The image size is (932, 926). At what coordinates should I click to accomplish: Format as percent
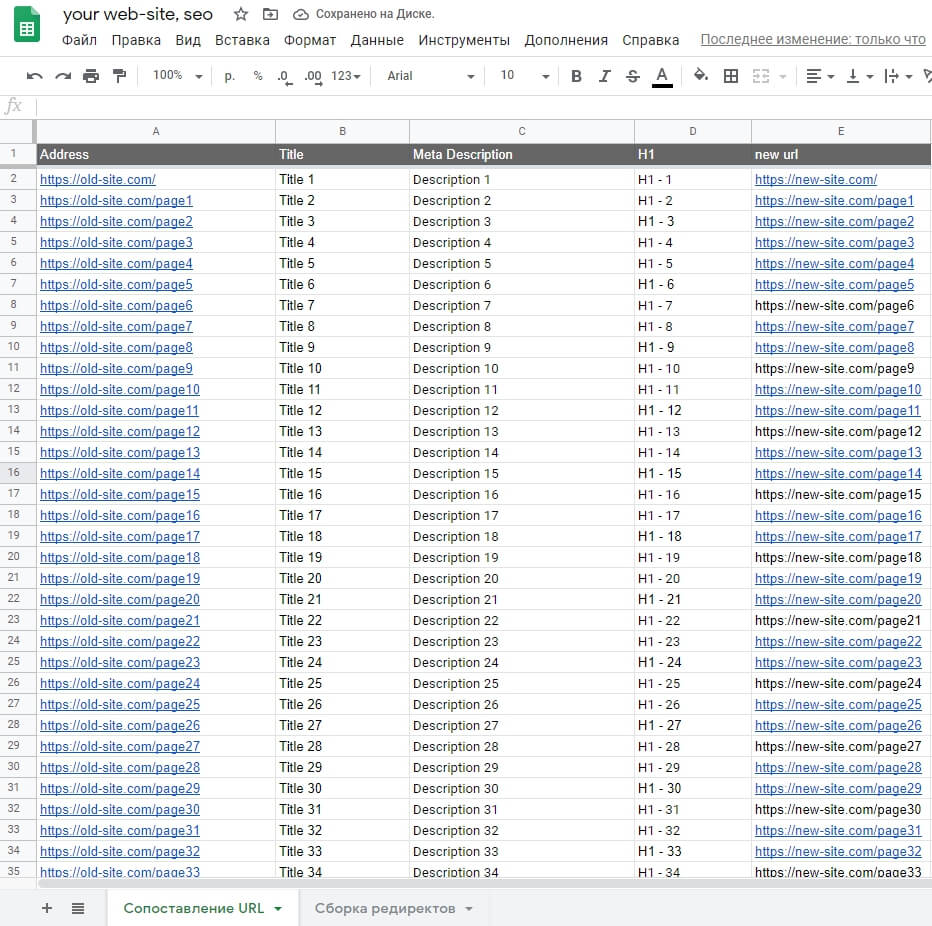click(x=257, y=75)
